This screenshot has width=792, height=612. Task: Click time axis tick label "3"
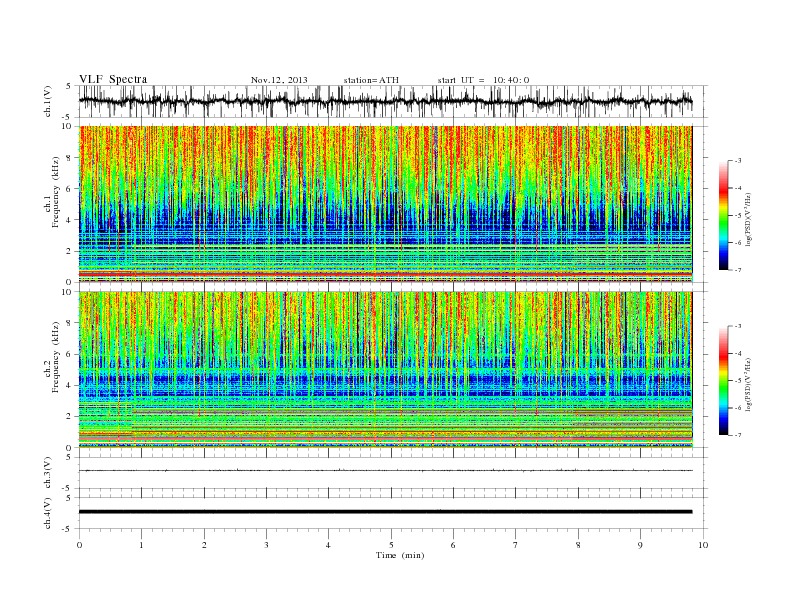266,545
